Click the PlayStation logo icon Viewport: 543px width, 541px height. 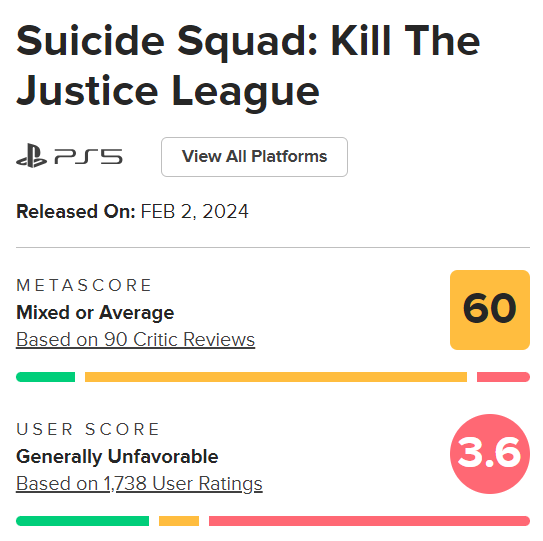pos(32,156)
